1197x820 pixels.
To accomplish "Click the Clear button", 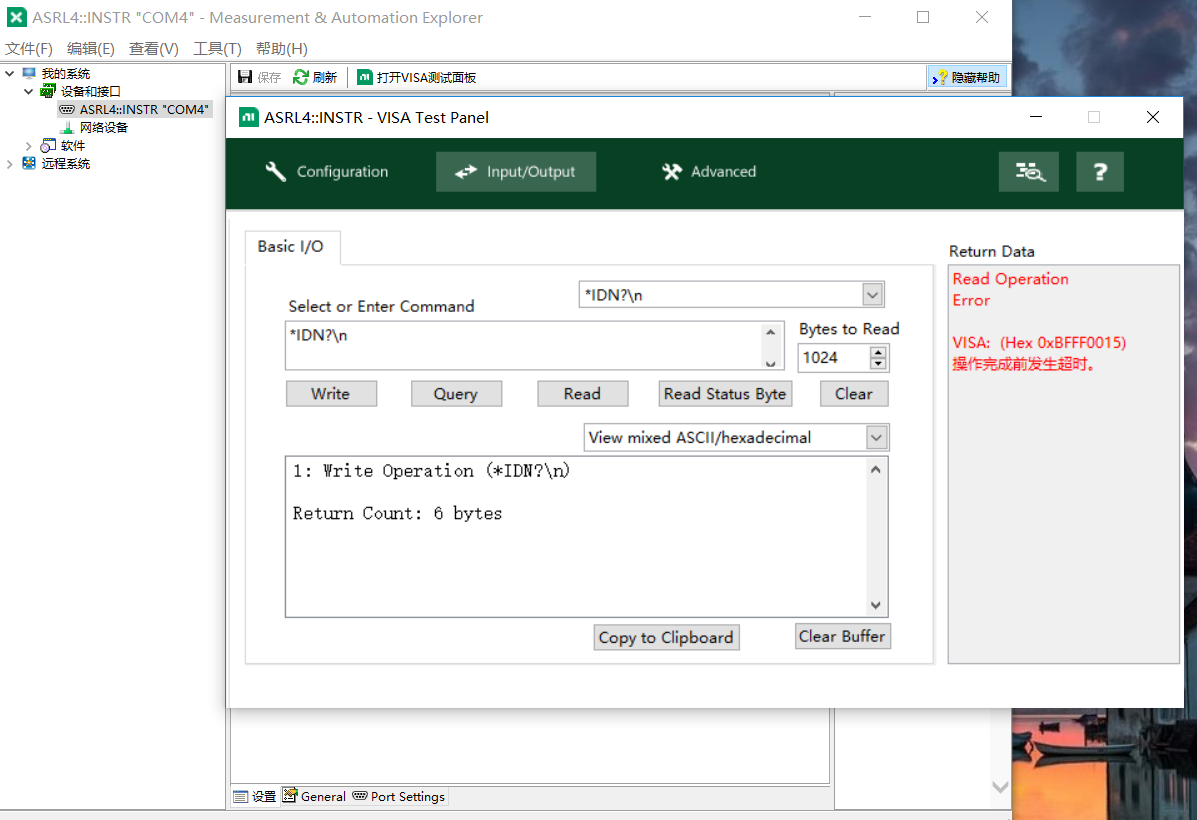I will coord(853,394).
